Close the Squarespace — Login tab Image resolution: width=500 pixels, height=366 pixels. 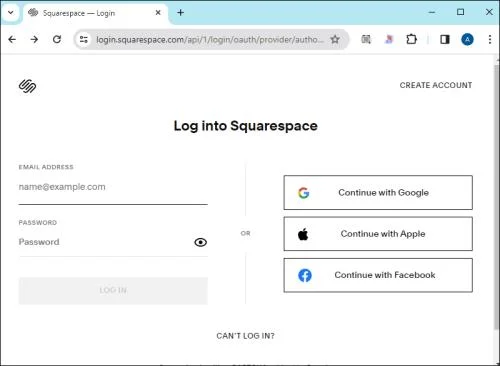pyautogui.click(x=158, y=13)
